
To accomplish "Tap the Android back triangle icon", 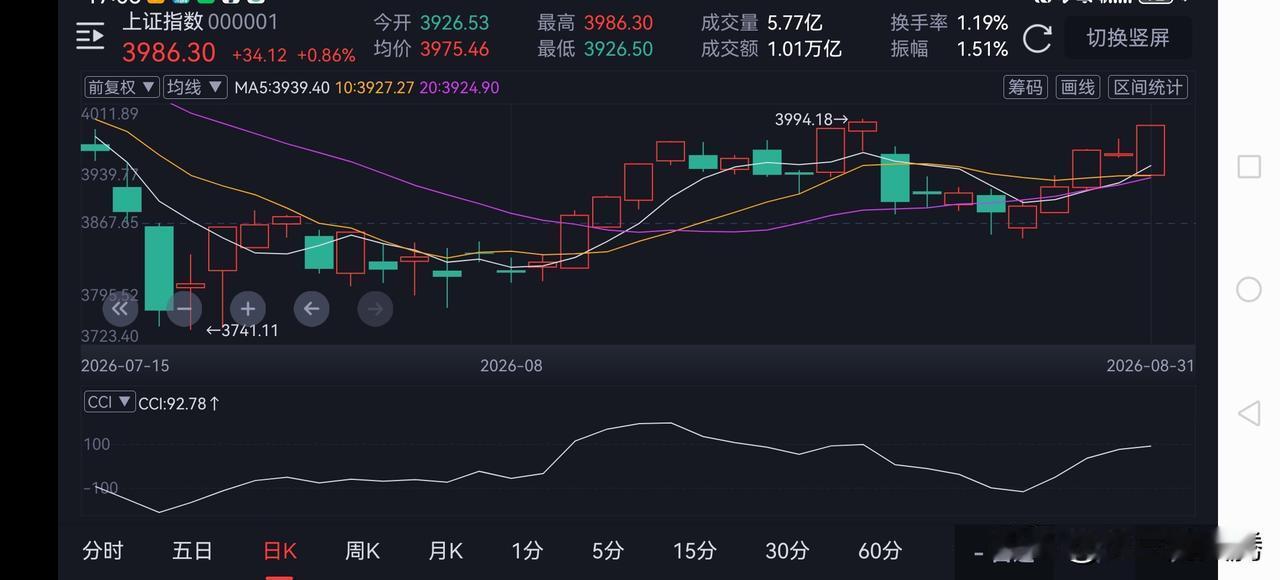I will pyautogui.click(x=1249, y=413).
